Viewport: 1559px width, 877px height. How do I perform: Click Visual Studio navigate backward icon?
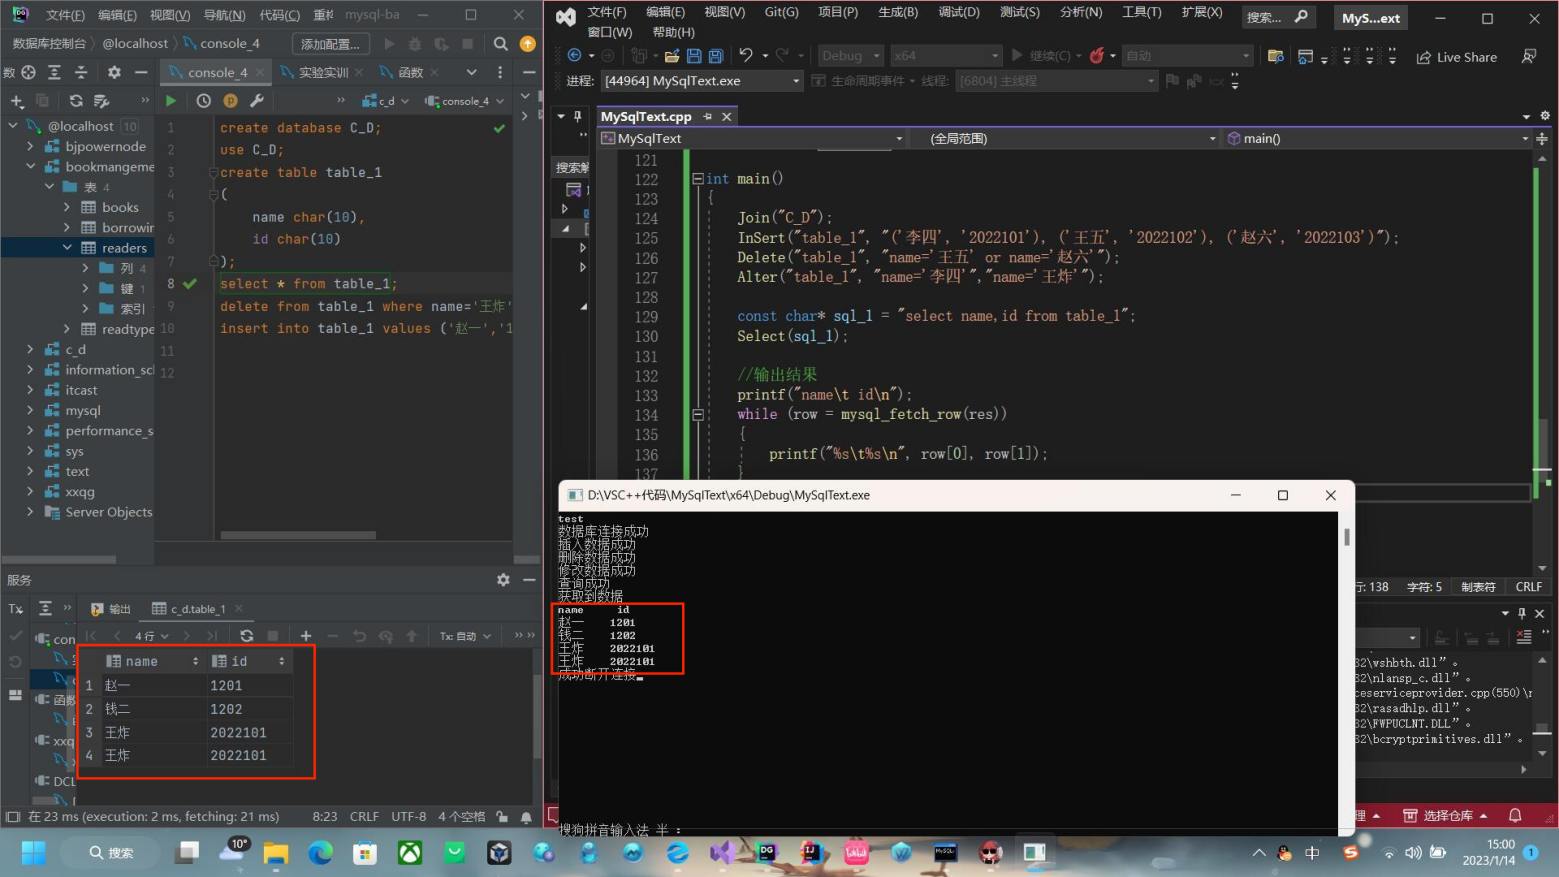pyautogui.click(x=574, y=56)
